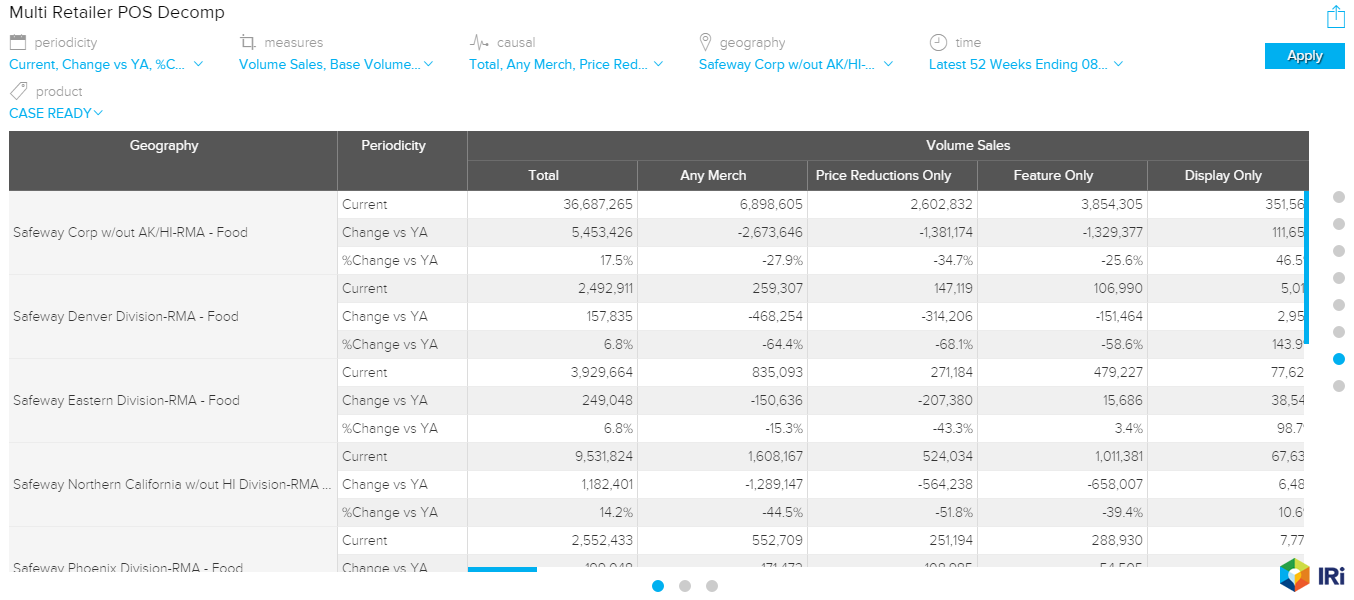Screen dimensions: 1354x600
Task: Click the time clock icon
Action: pyautogui.click(x=938, y=42)
